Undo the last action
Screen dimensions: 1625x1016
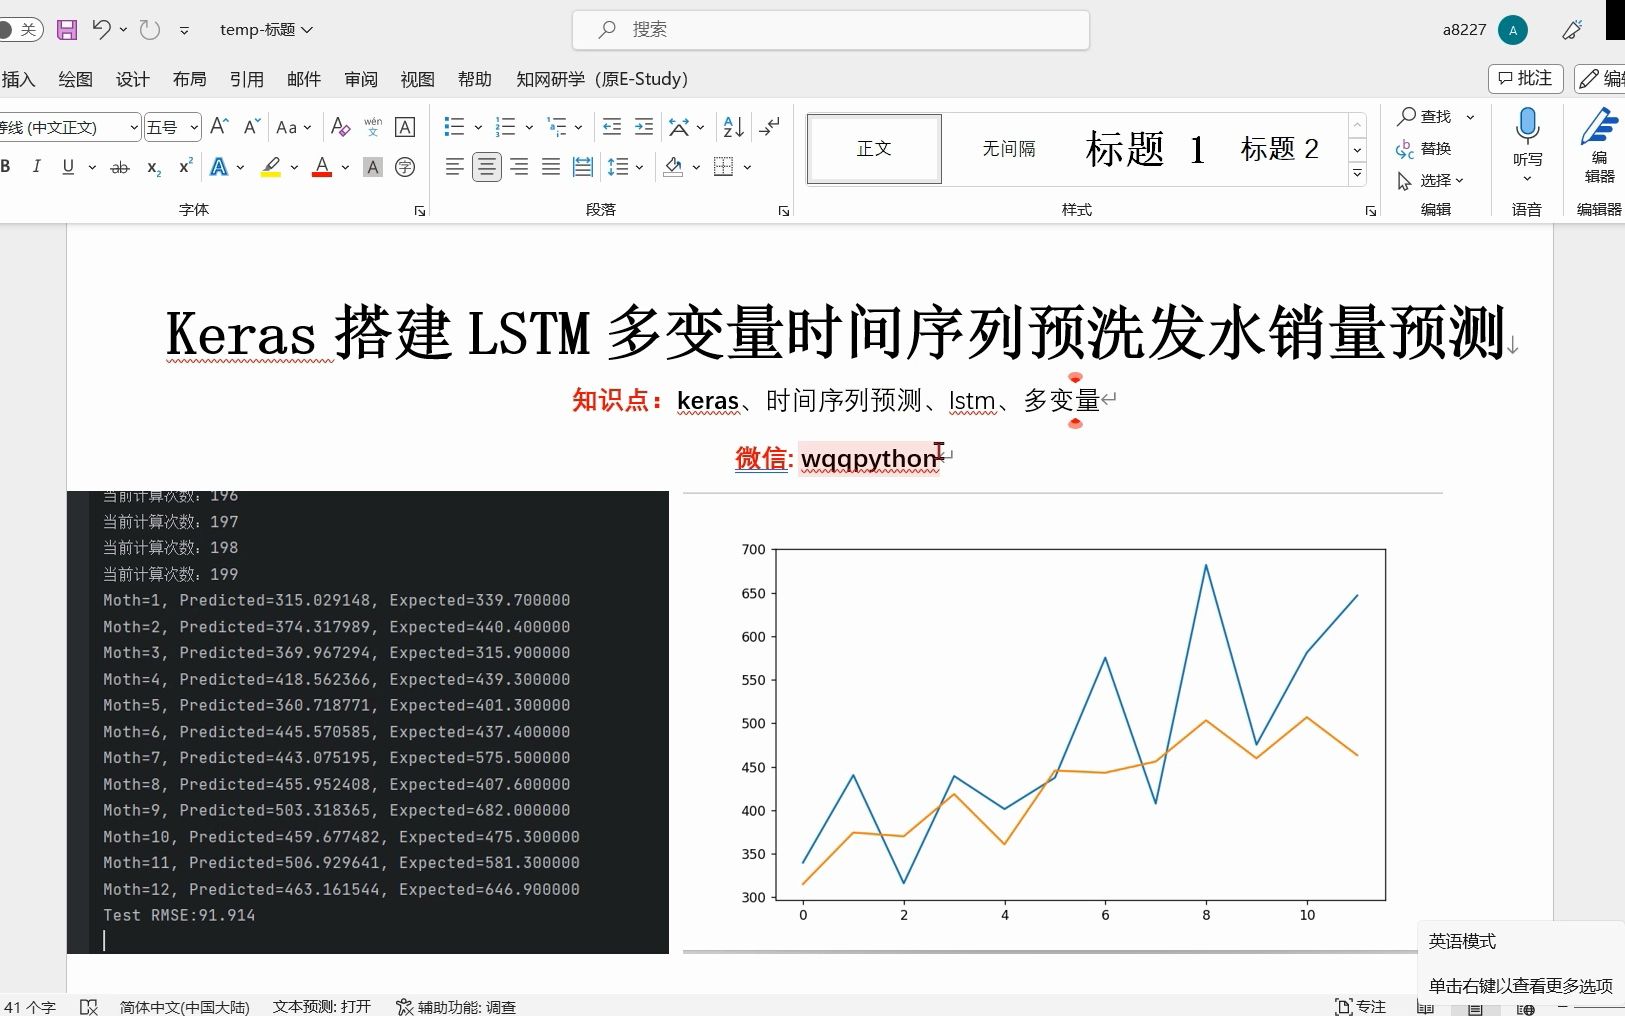(101, 29)
